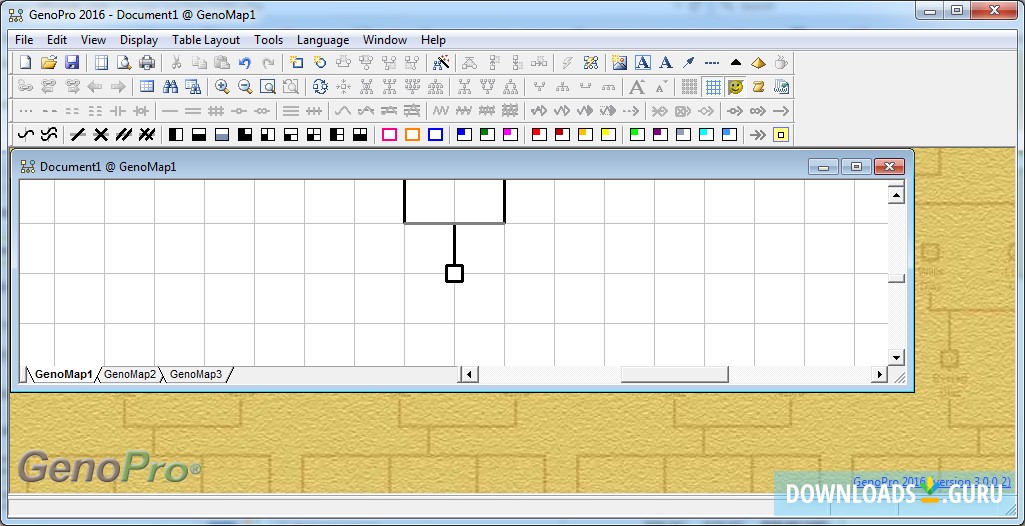Click the Family Wizard magic wand icon
Image resolution: width=1025 pixels, height=526 pixels.
[x=441, y=63]
